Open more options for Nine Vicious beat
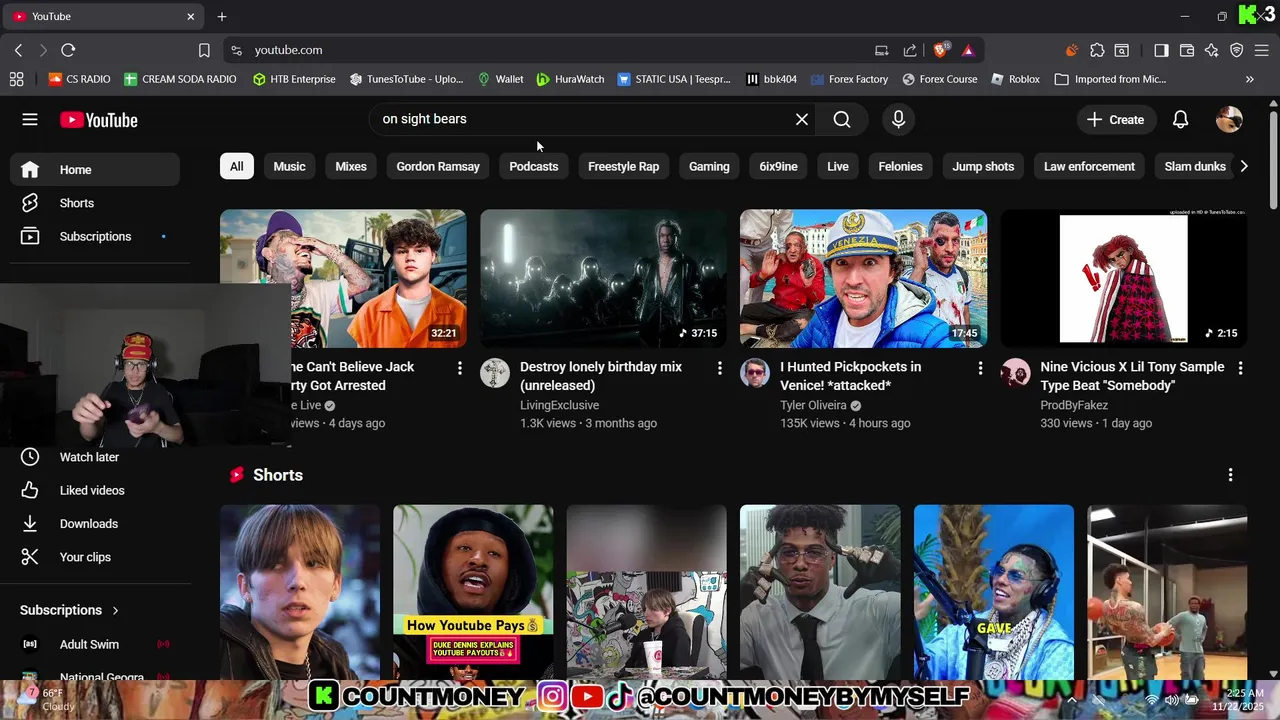Image resolution: width=1280 pixels, height=720 pixels. click(1240, 368)
